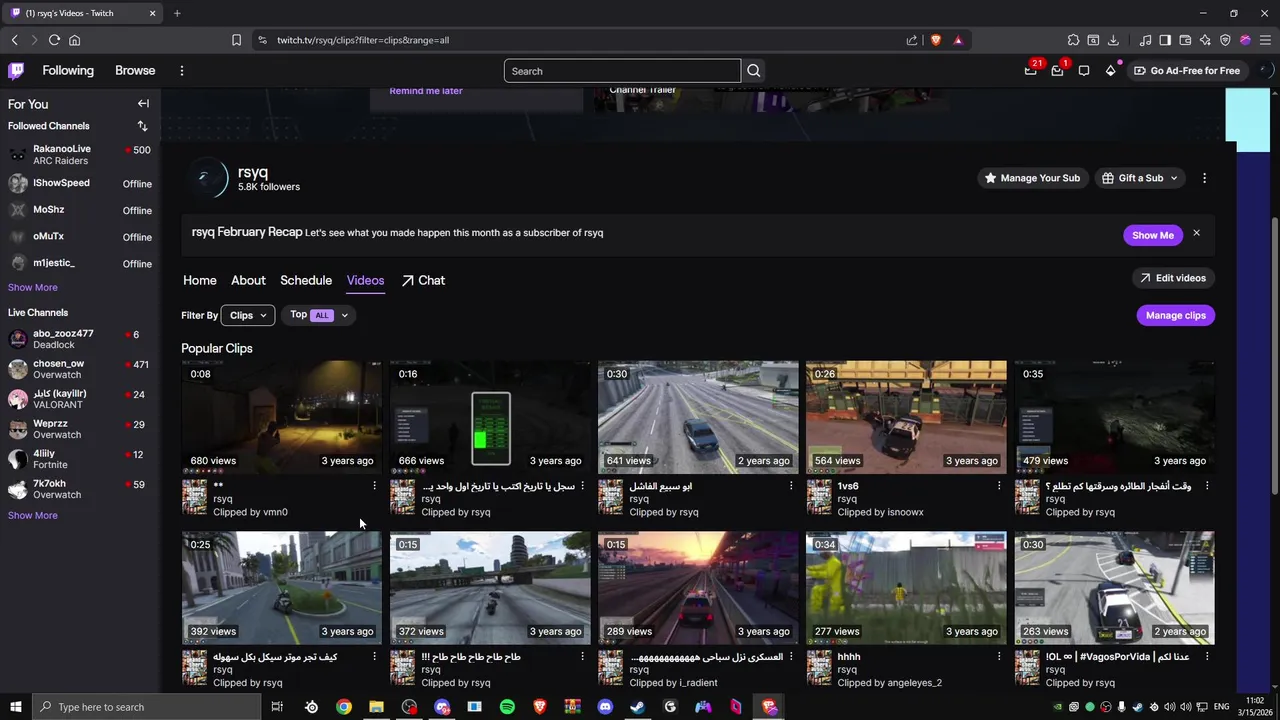Open Steam from the taskbar
This screenshot has width=1280, height=720.
(637, 707)
